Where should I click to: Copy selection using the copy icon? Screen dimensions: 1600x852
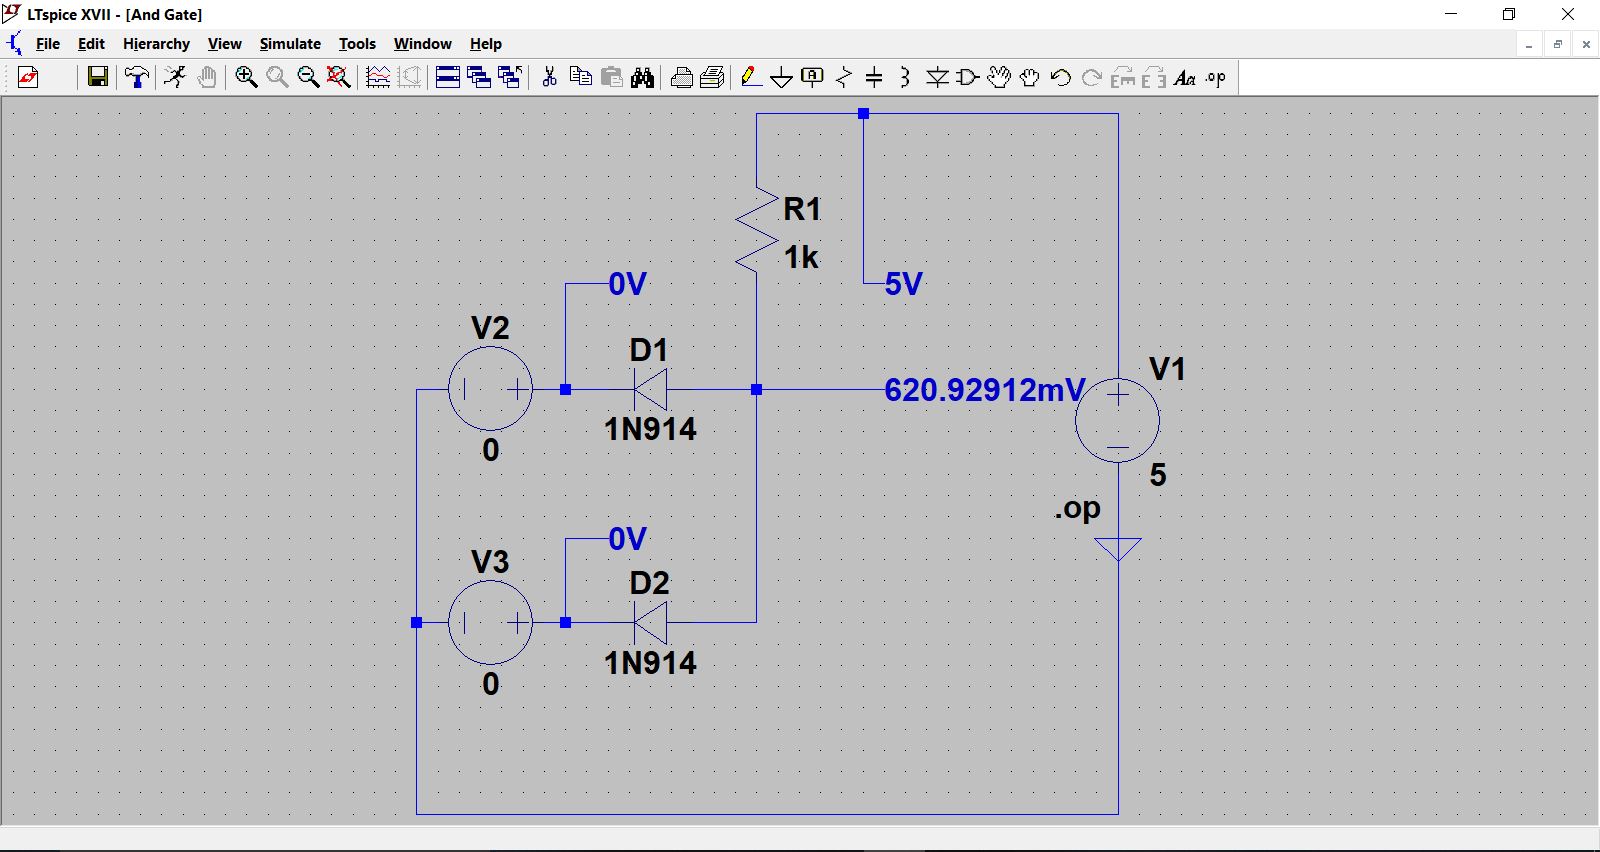coord(580,78)
